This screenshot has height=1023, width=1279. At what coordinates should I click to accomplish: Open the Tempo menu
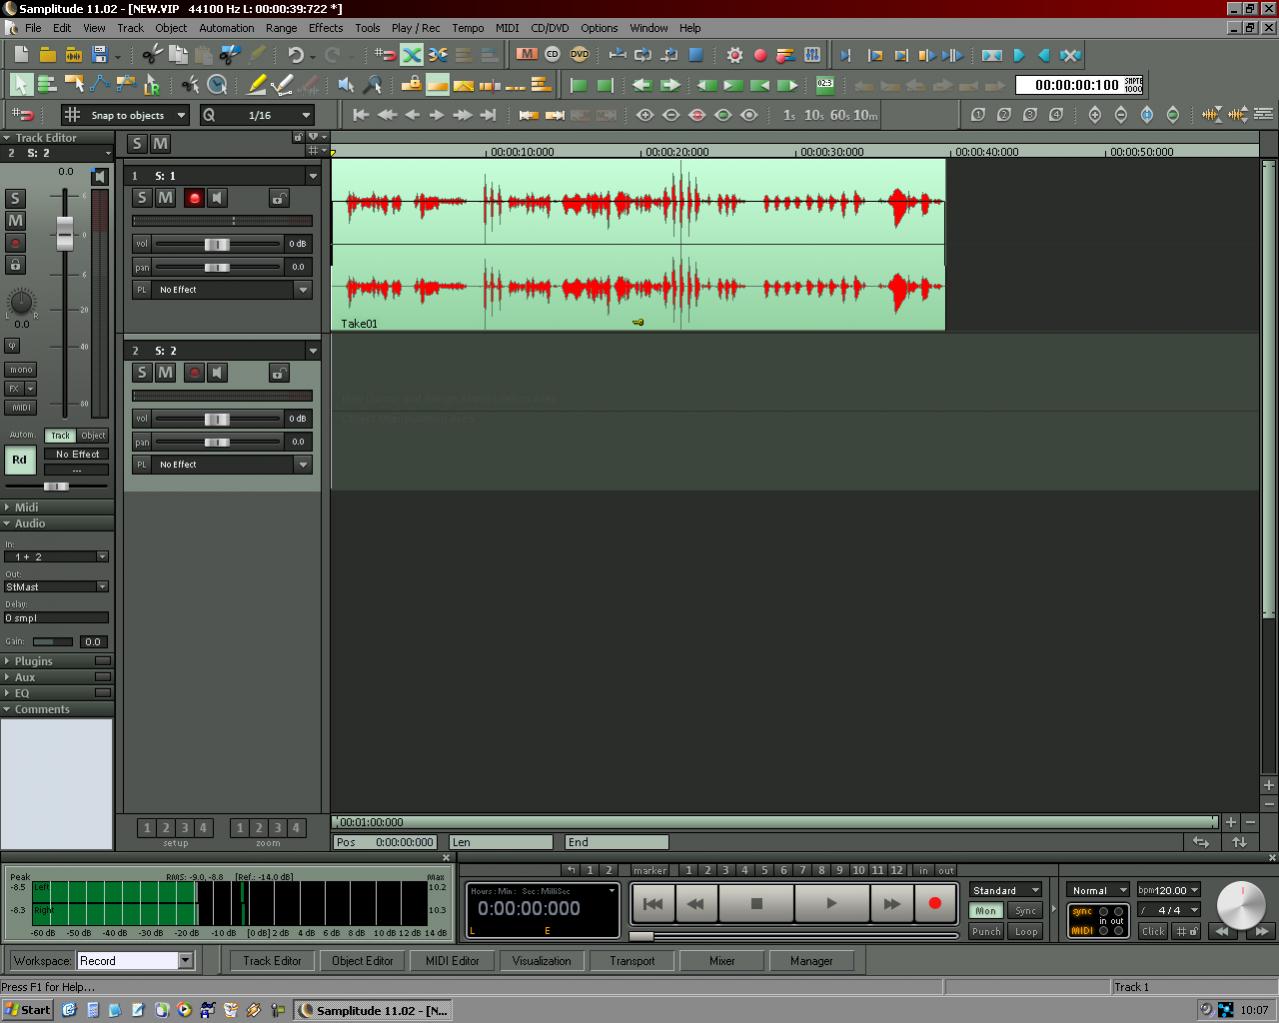(468, 28)
